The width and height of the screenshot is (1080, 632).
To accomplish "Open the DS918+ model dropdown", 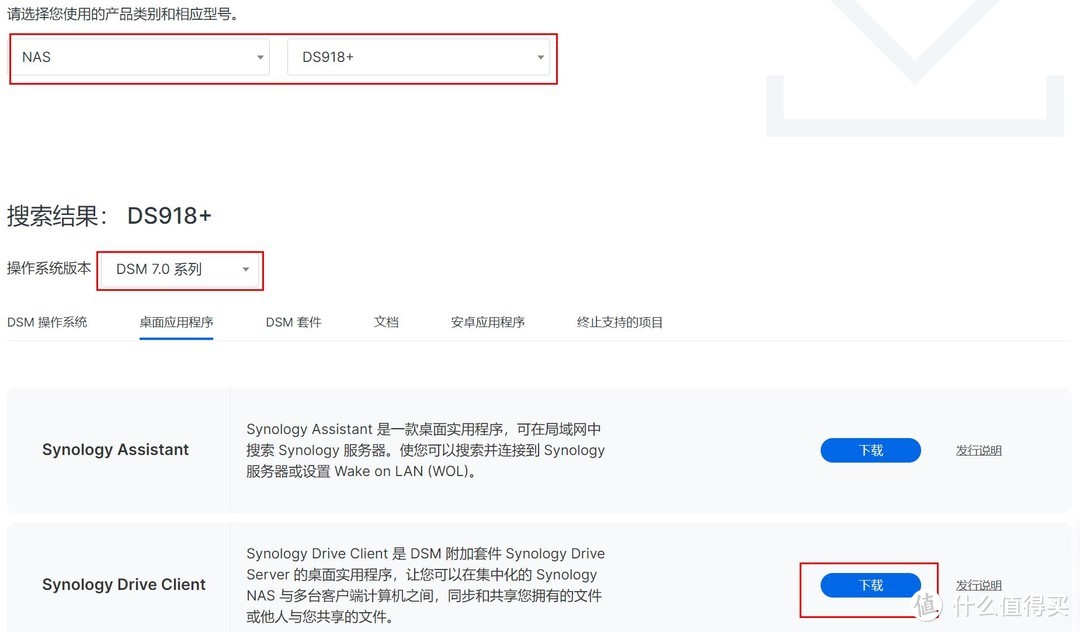I will click(419, 57).
